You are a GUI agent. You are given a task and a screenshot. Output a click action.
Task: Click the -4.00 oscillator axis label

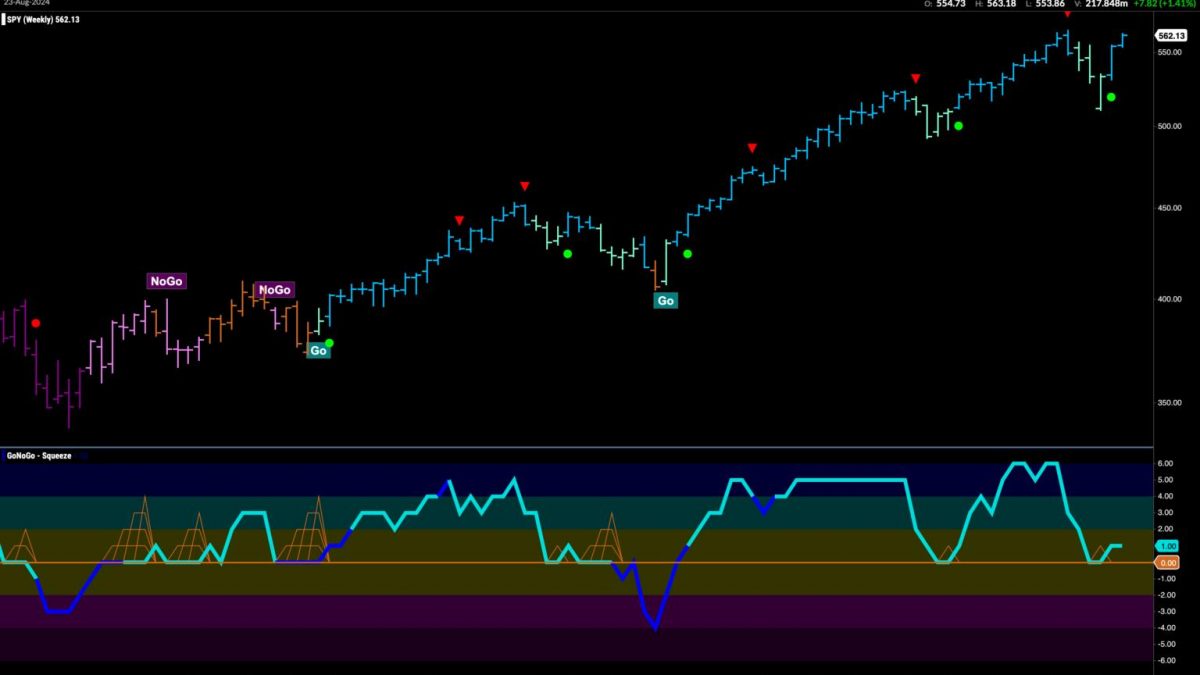tap(1165, 628)
